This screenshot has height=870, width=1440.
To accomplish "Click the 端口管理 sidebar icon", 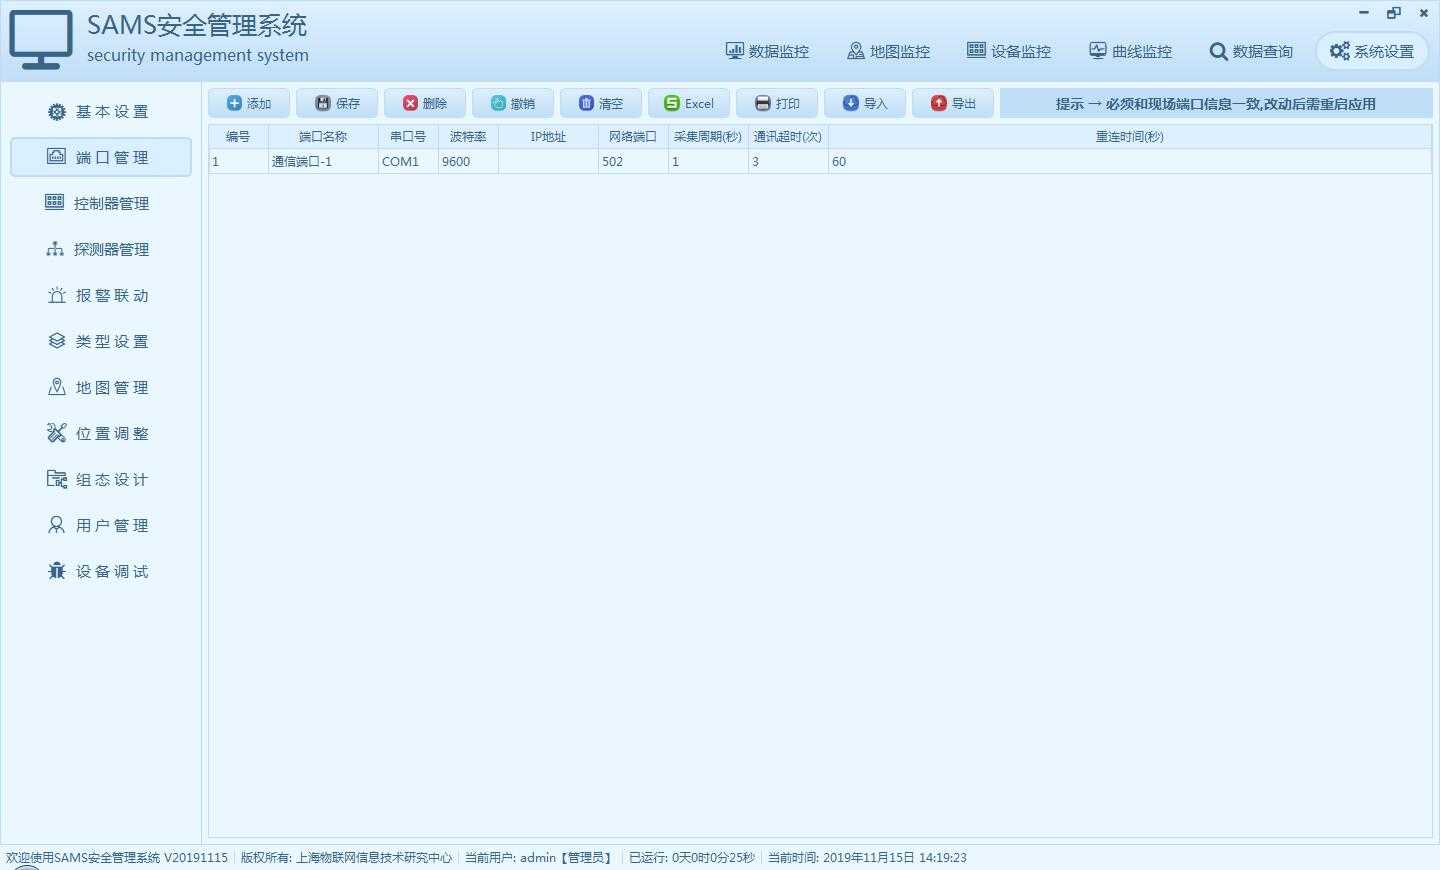I will pos(57,156).
